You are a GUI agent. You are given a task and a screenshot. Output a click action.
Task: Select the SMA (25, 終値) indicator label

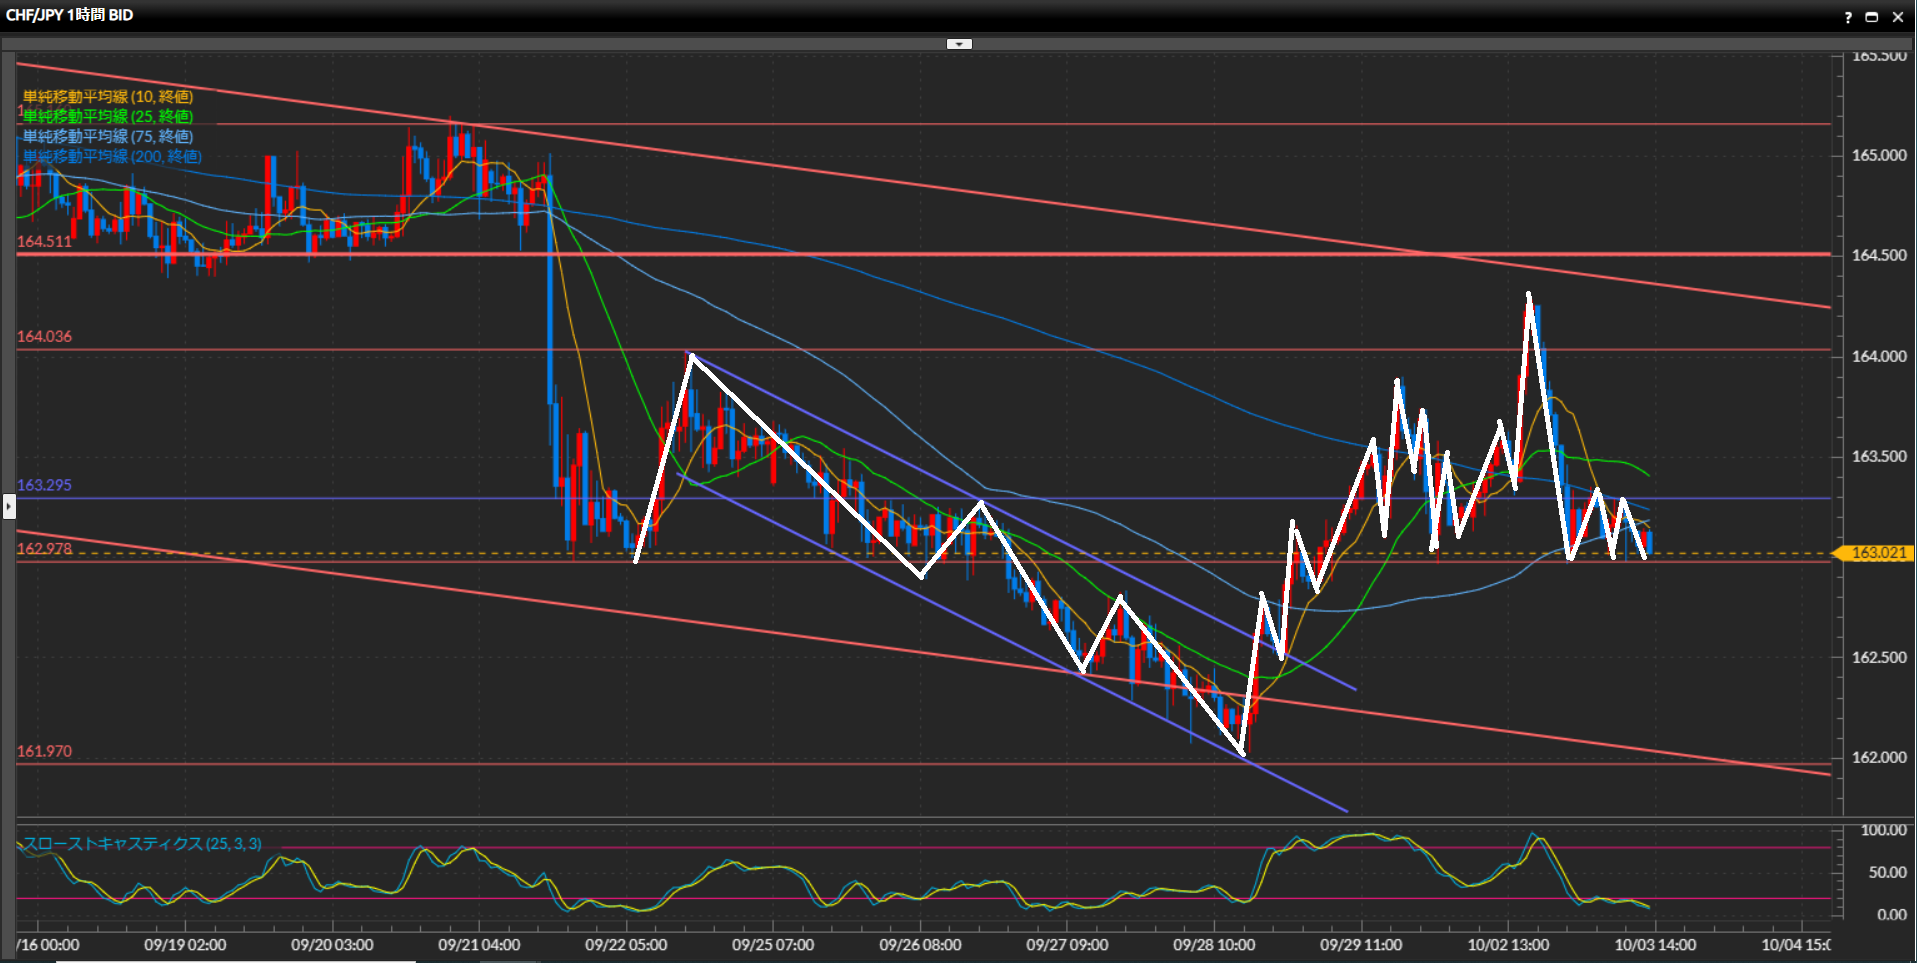tap(107, 117)
